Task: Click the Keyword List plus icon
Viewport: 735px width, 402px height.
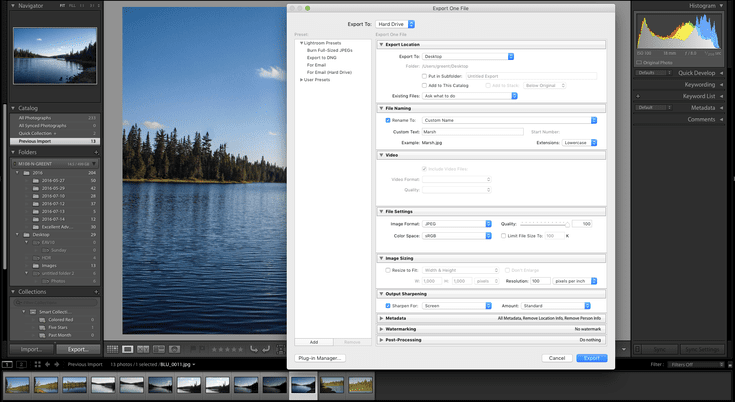Action: pyautogui.click(x=638, y=98)
